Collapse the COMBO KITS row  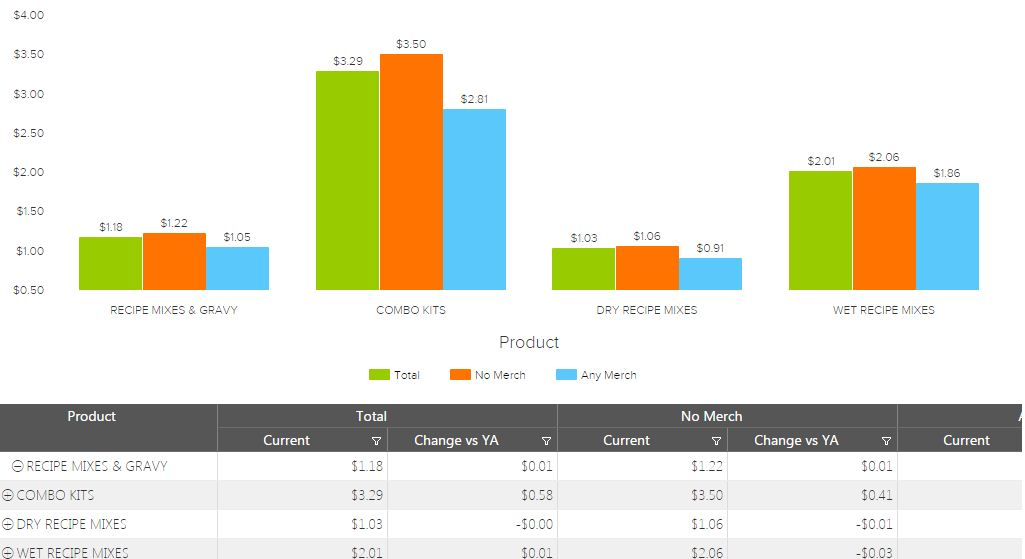point(8,496)
